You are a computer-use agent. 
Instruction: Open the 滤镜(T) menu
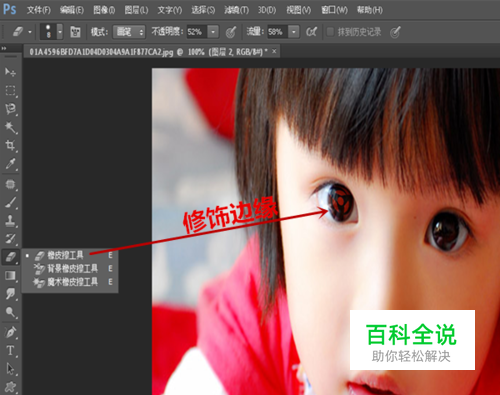236,10
